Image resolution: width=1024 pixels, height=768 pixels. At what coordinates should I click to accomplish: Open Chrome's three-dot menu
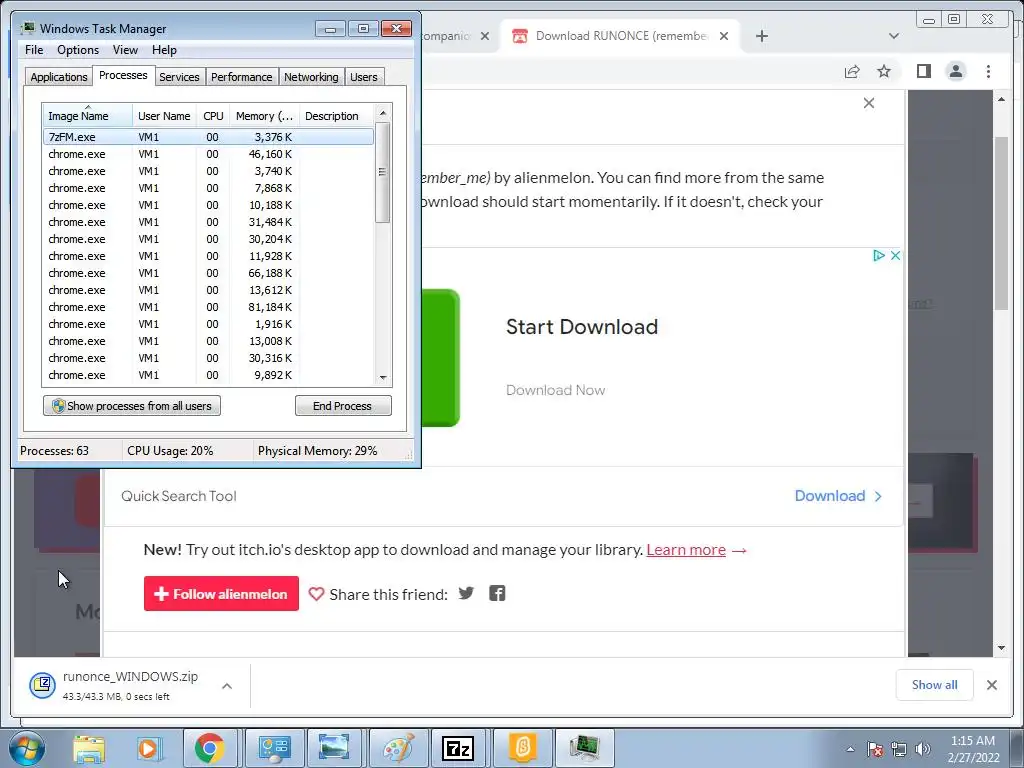pyautogui.click(x=988, y=71)
